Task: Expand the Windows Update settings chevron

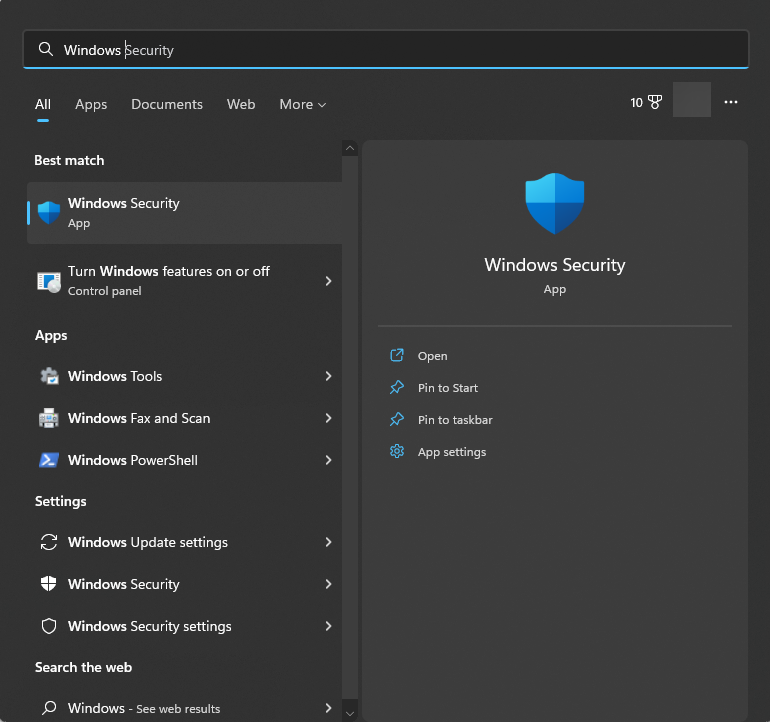Action: pos(328,542)
